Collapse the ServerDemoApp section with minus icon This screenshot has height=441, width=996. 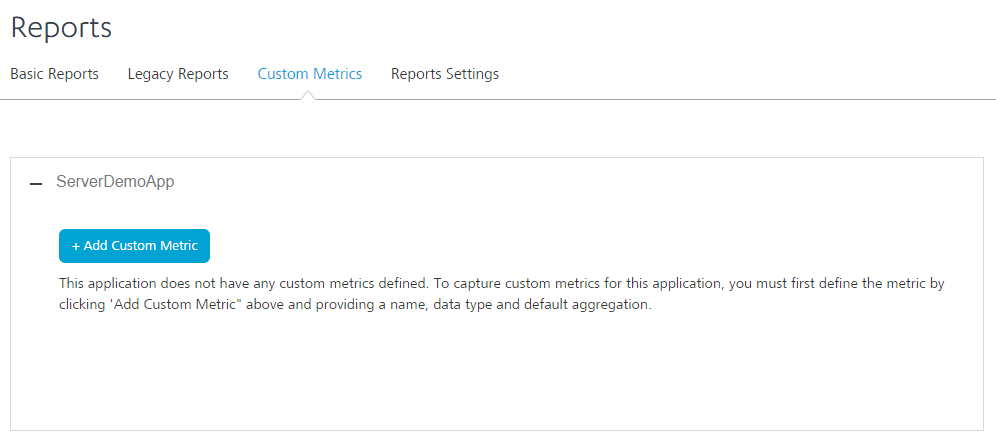[36, 184]
